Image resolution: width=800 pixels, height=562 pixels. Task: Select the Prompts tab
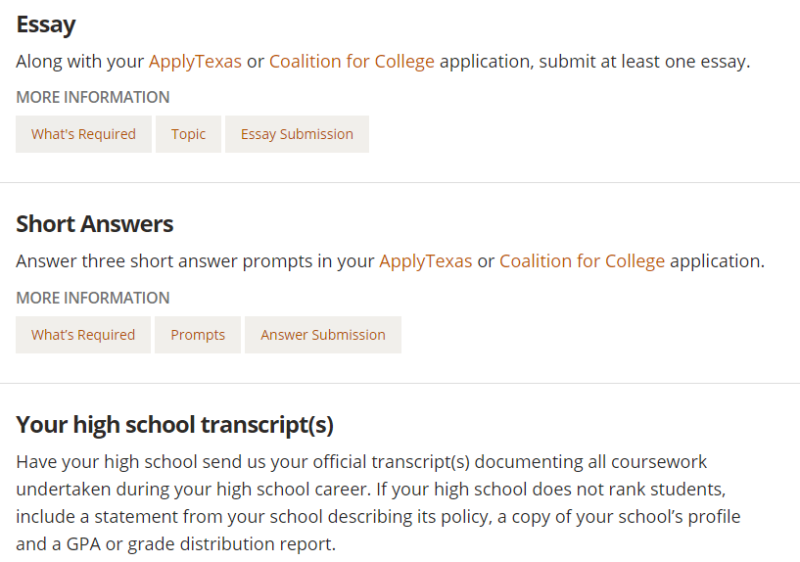coord(198,335)
